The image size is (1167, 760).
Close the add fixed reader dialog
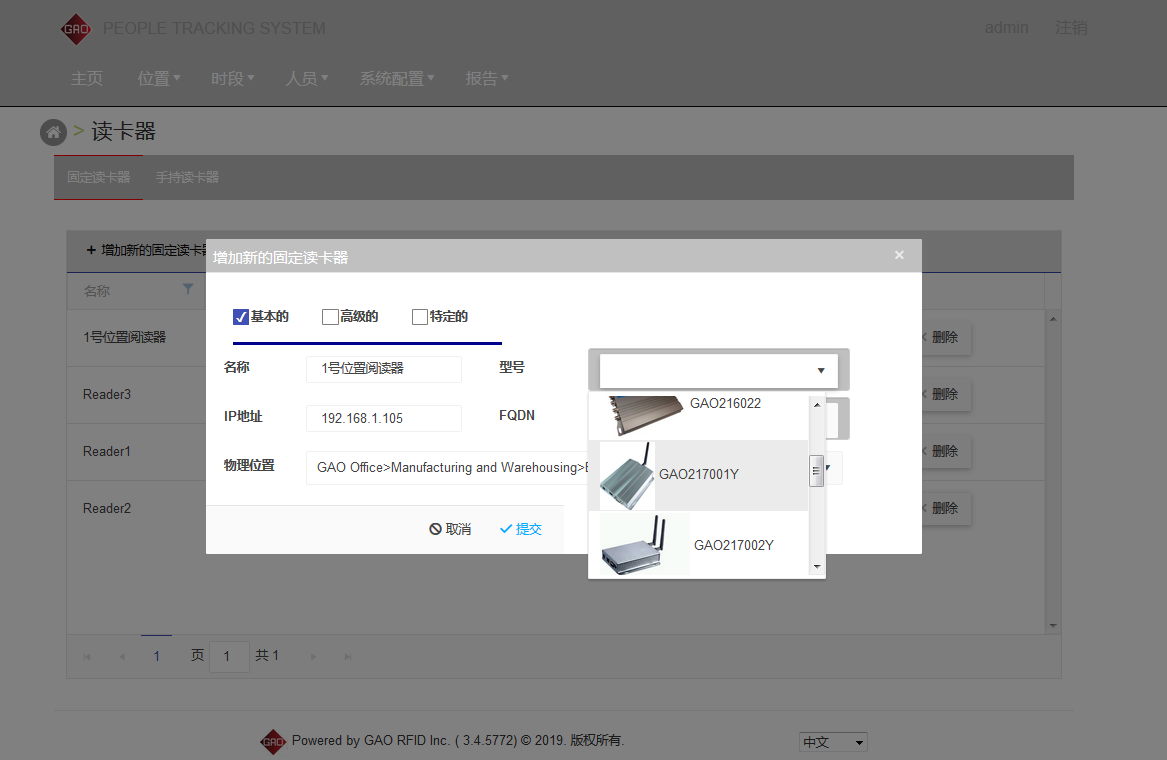pyautogui.click(x=899, y=255)
